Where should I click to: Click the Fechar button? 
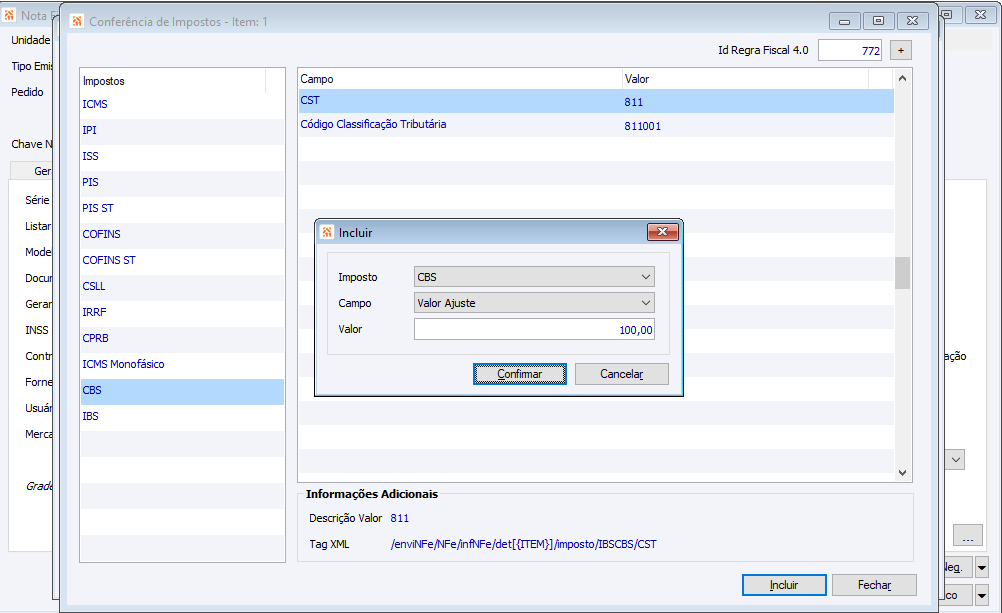point(874,585)
